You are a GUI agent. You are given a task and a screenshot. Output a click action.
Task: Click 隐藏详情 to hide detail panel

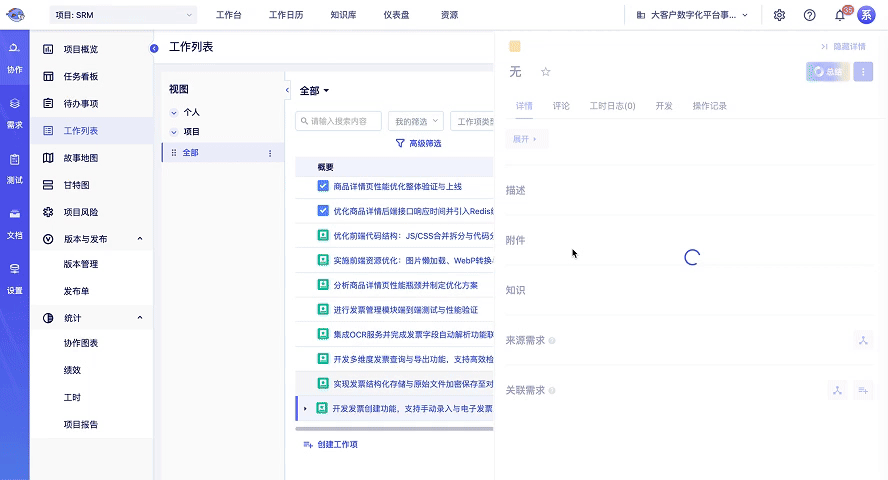click(x=842, y=47)
